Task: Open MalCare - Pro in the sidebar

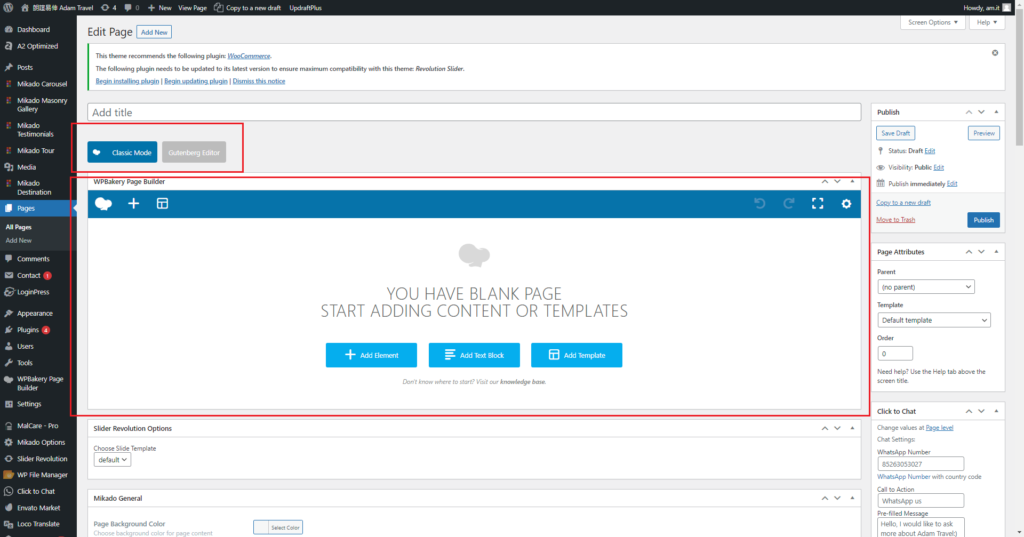Action: (x=38, y=425)
